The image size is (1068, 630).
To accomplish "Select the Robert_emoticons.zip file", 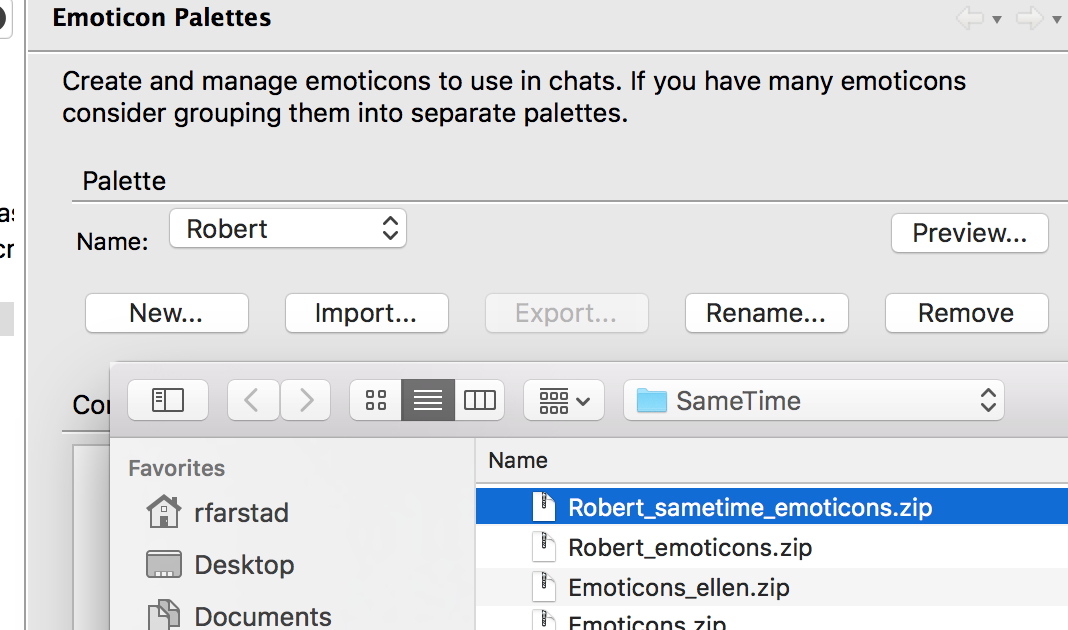I will [x=690, y=548].
